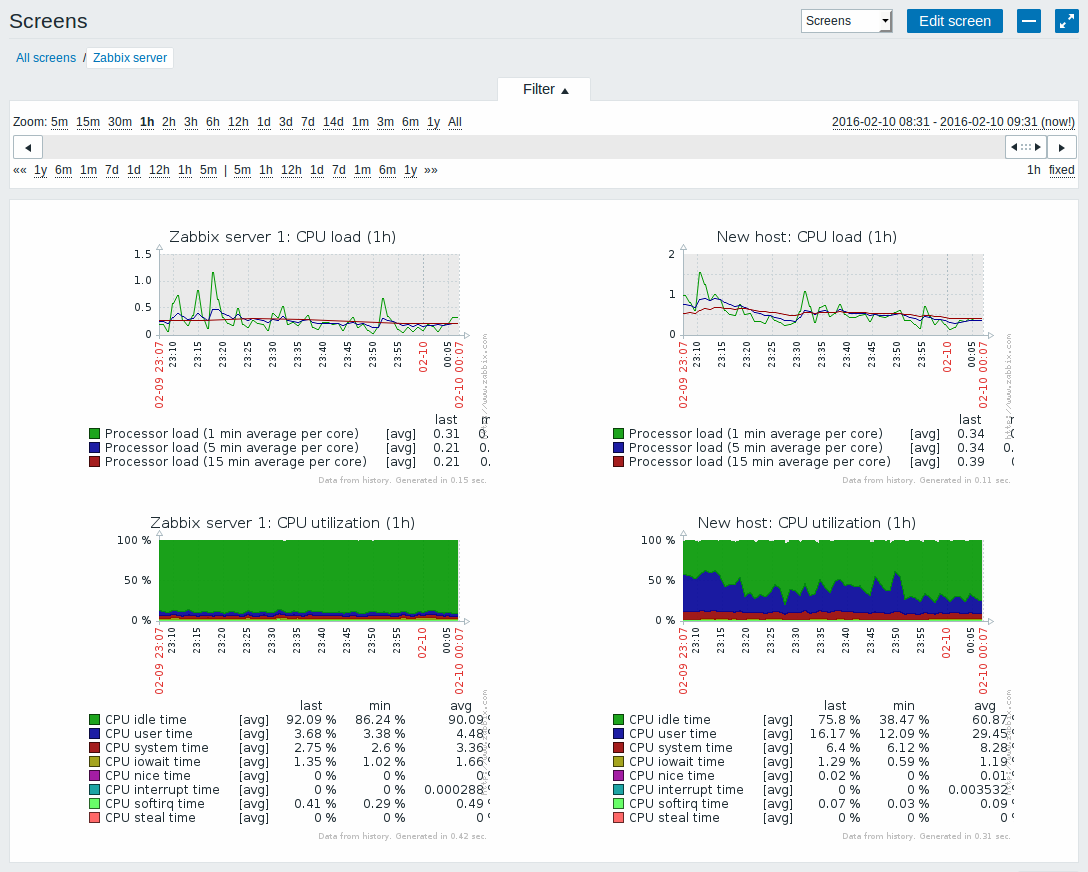Toggle fullscreen mode with the expand icon
The image size is (1088, 872).
click(1066, 21)
